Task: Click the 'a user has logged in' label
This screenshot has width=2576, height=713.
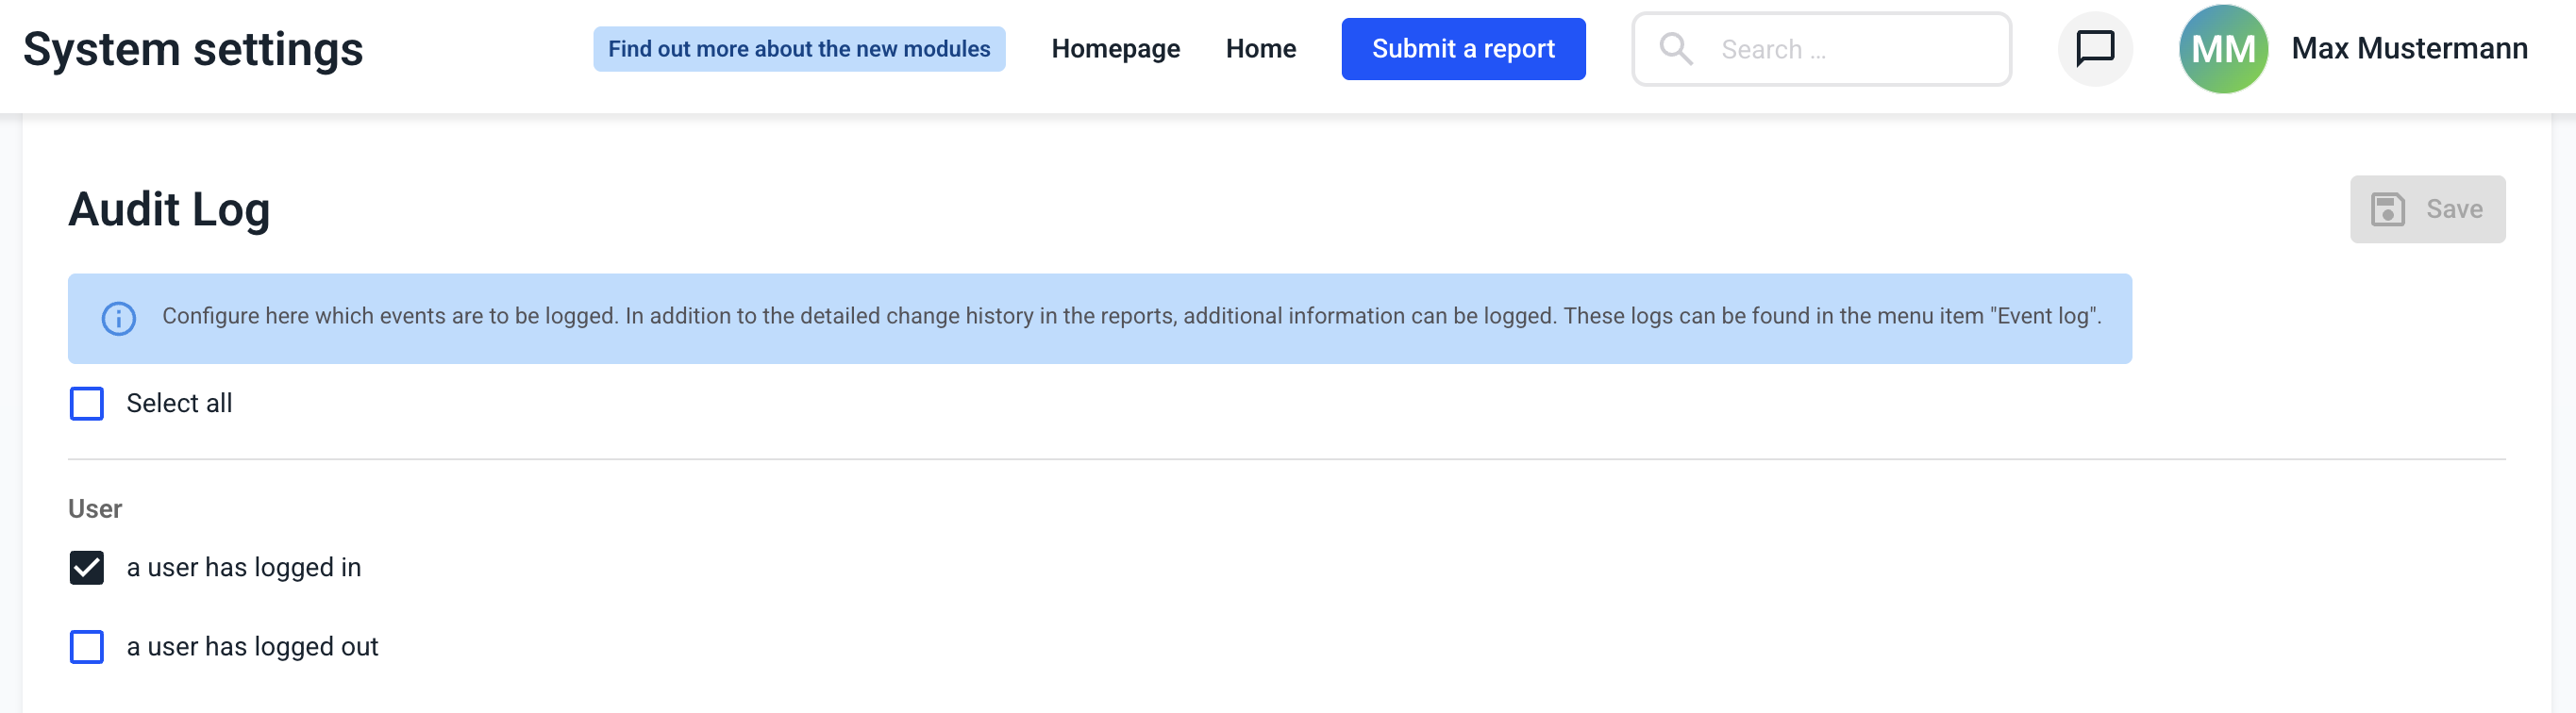Action: pyautogui.click(x=244, y=568)
